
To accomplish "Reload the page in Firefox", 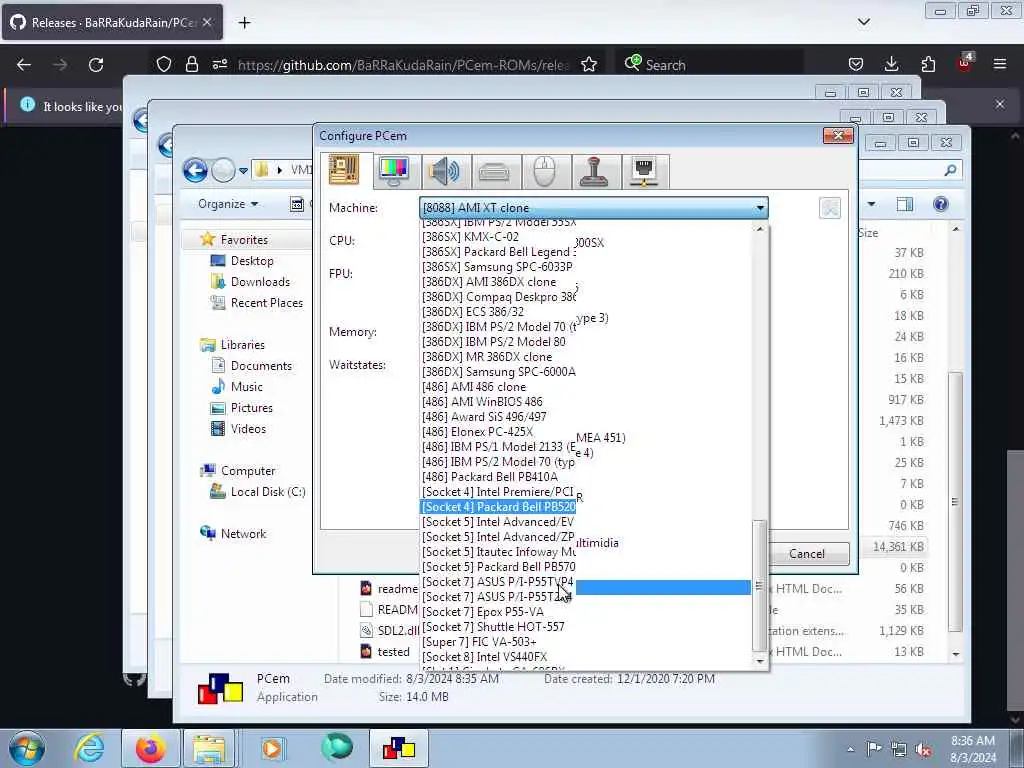I will pos(96,65).
